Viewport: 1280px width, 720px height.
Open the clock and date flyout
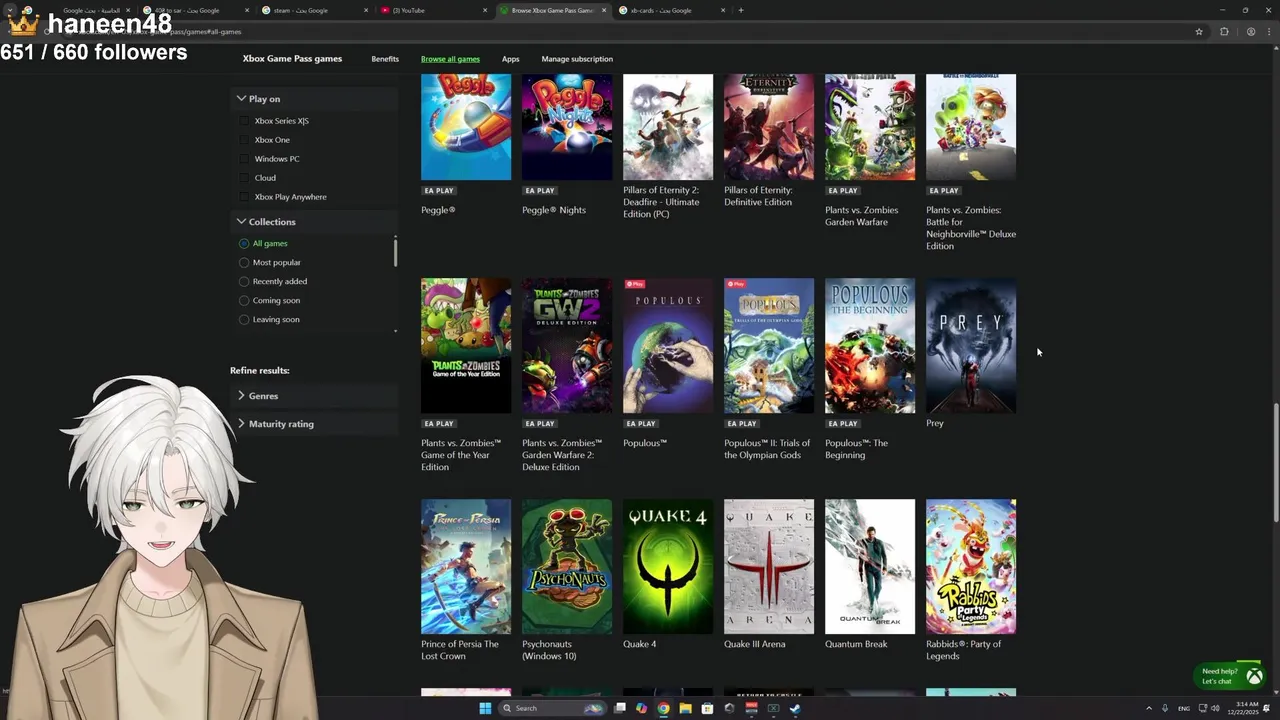[1244, 708]
